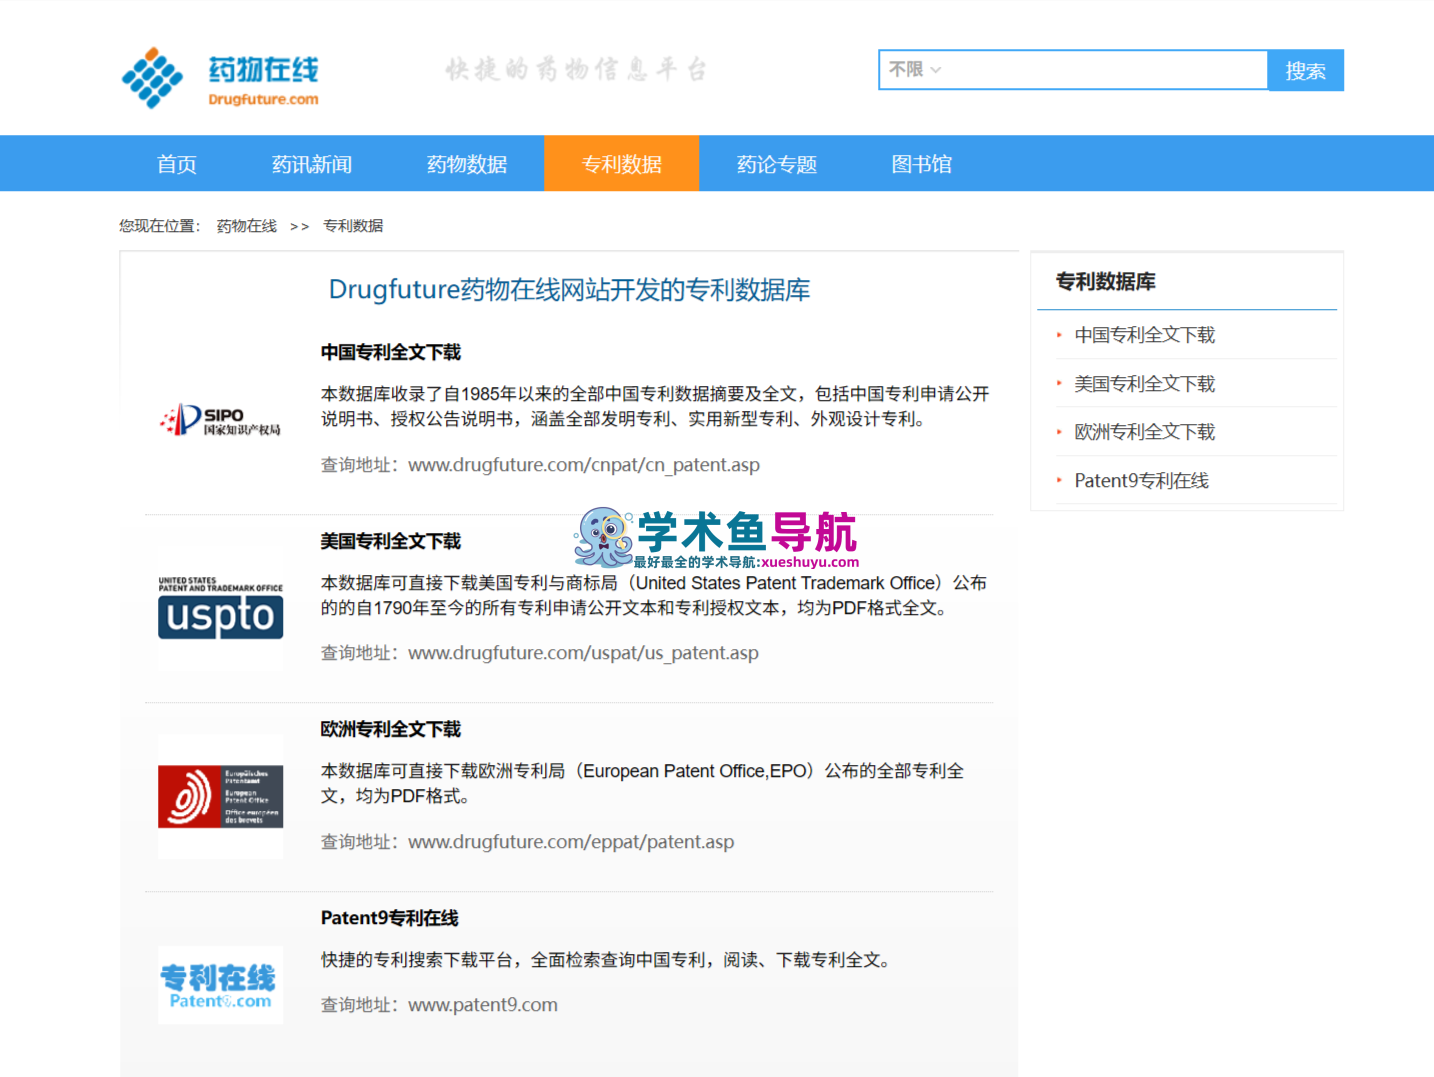
Task: Open sidebar link 中国专利全文下载
Action: click(1145, 335)
